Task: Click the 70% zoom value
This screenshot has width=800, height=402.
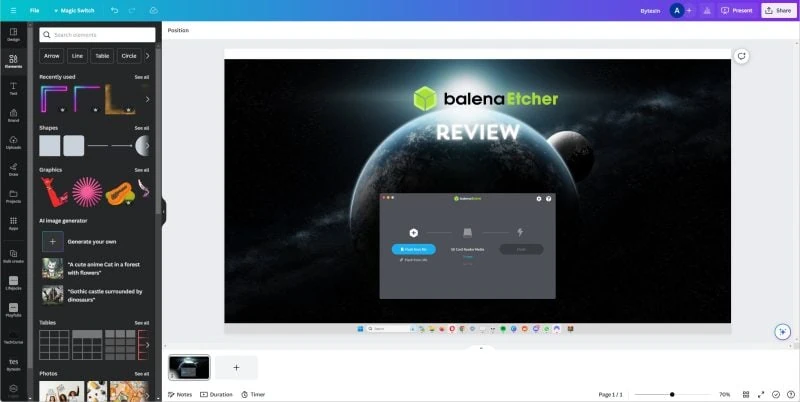Action: point(724,394)
